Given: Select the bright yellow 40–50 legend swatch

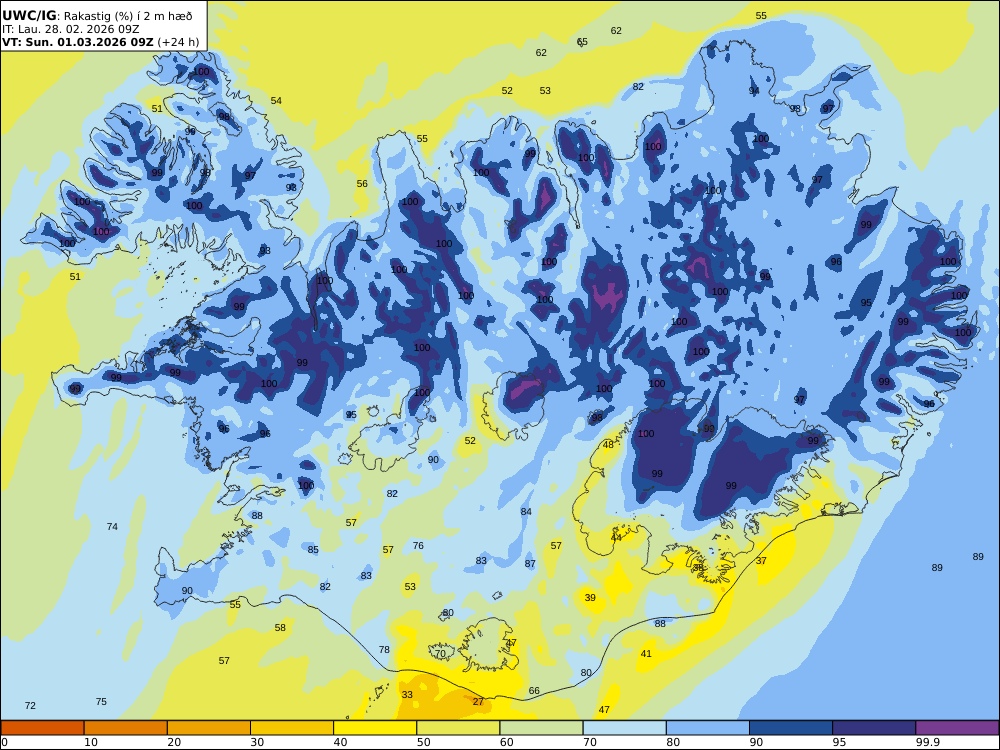Looking at the screenshot, I should pos(375,728).
